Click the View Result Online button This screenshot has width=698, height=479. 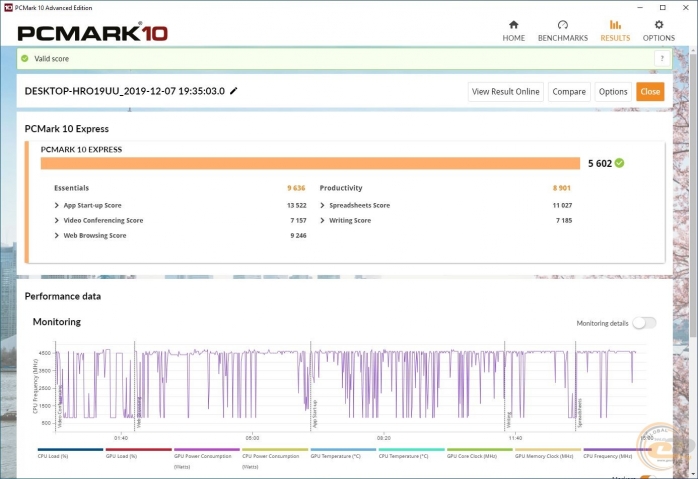tap(505, 92)
